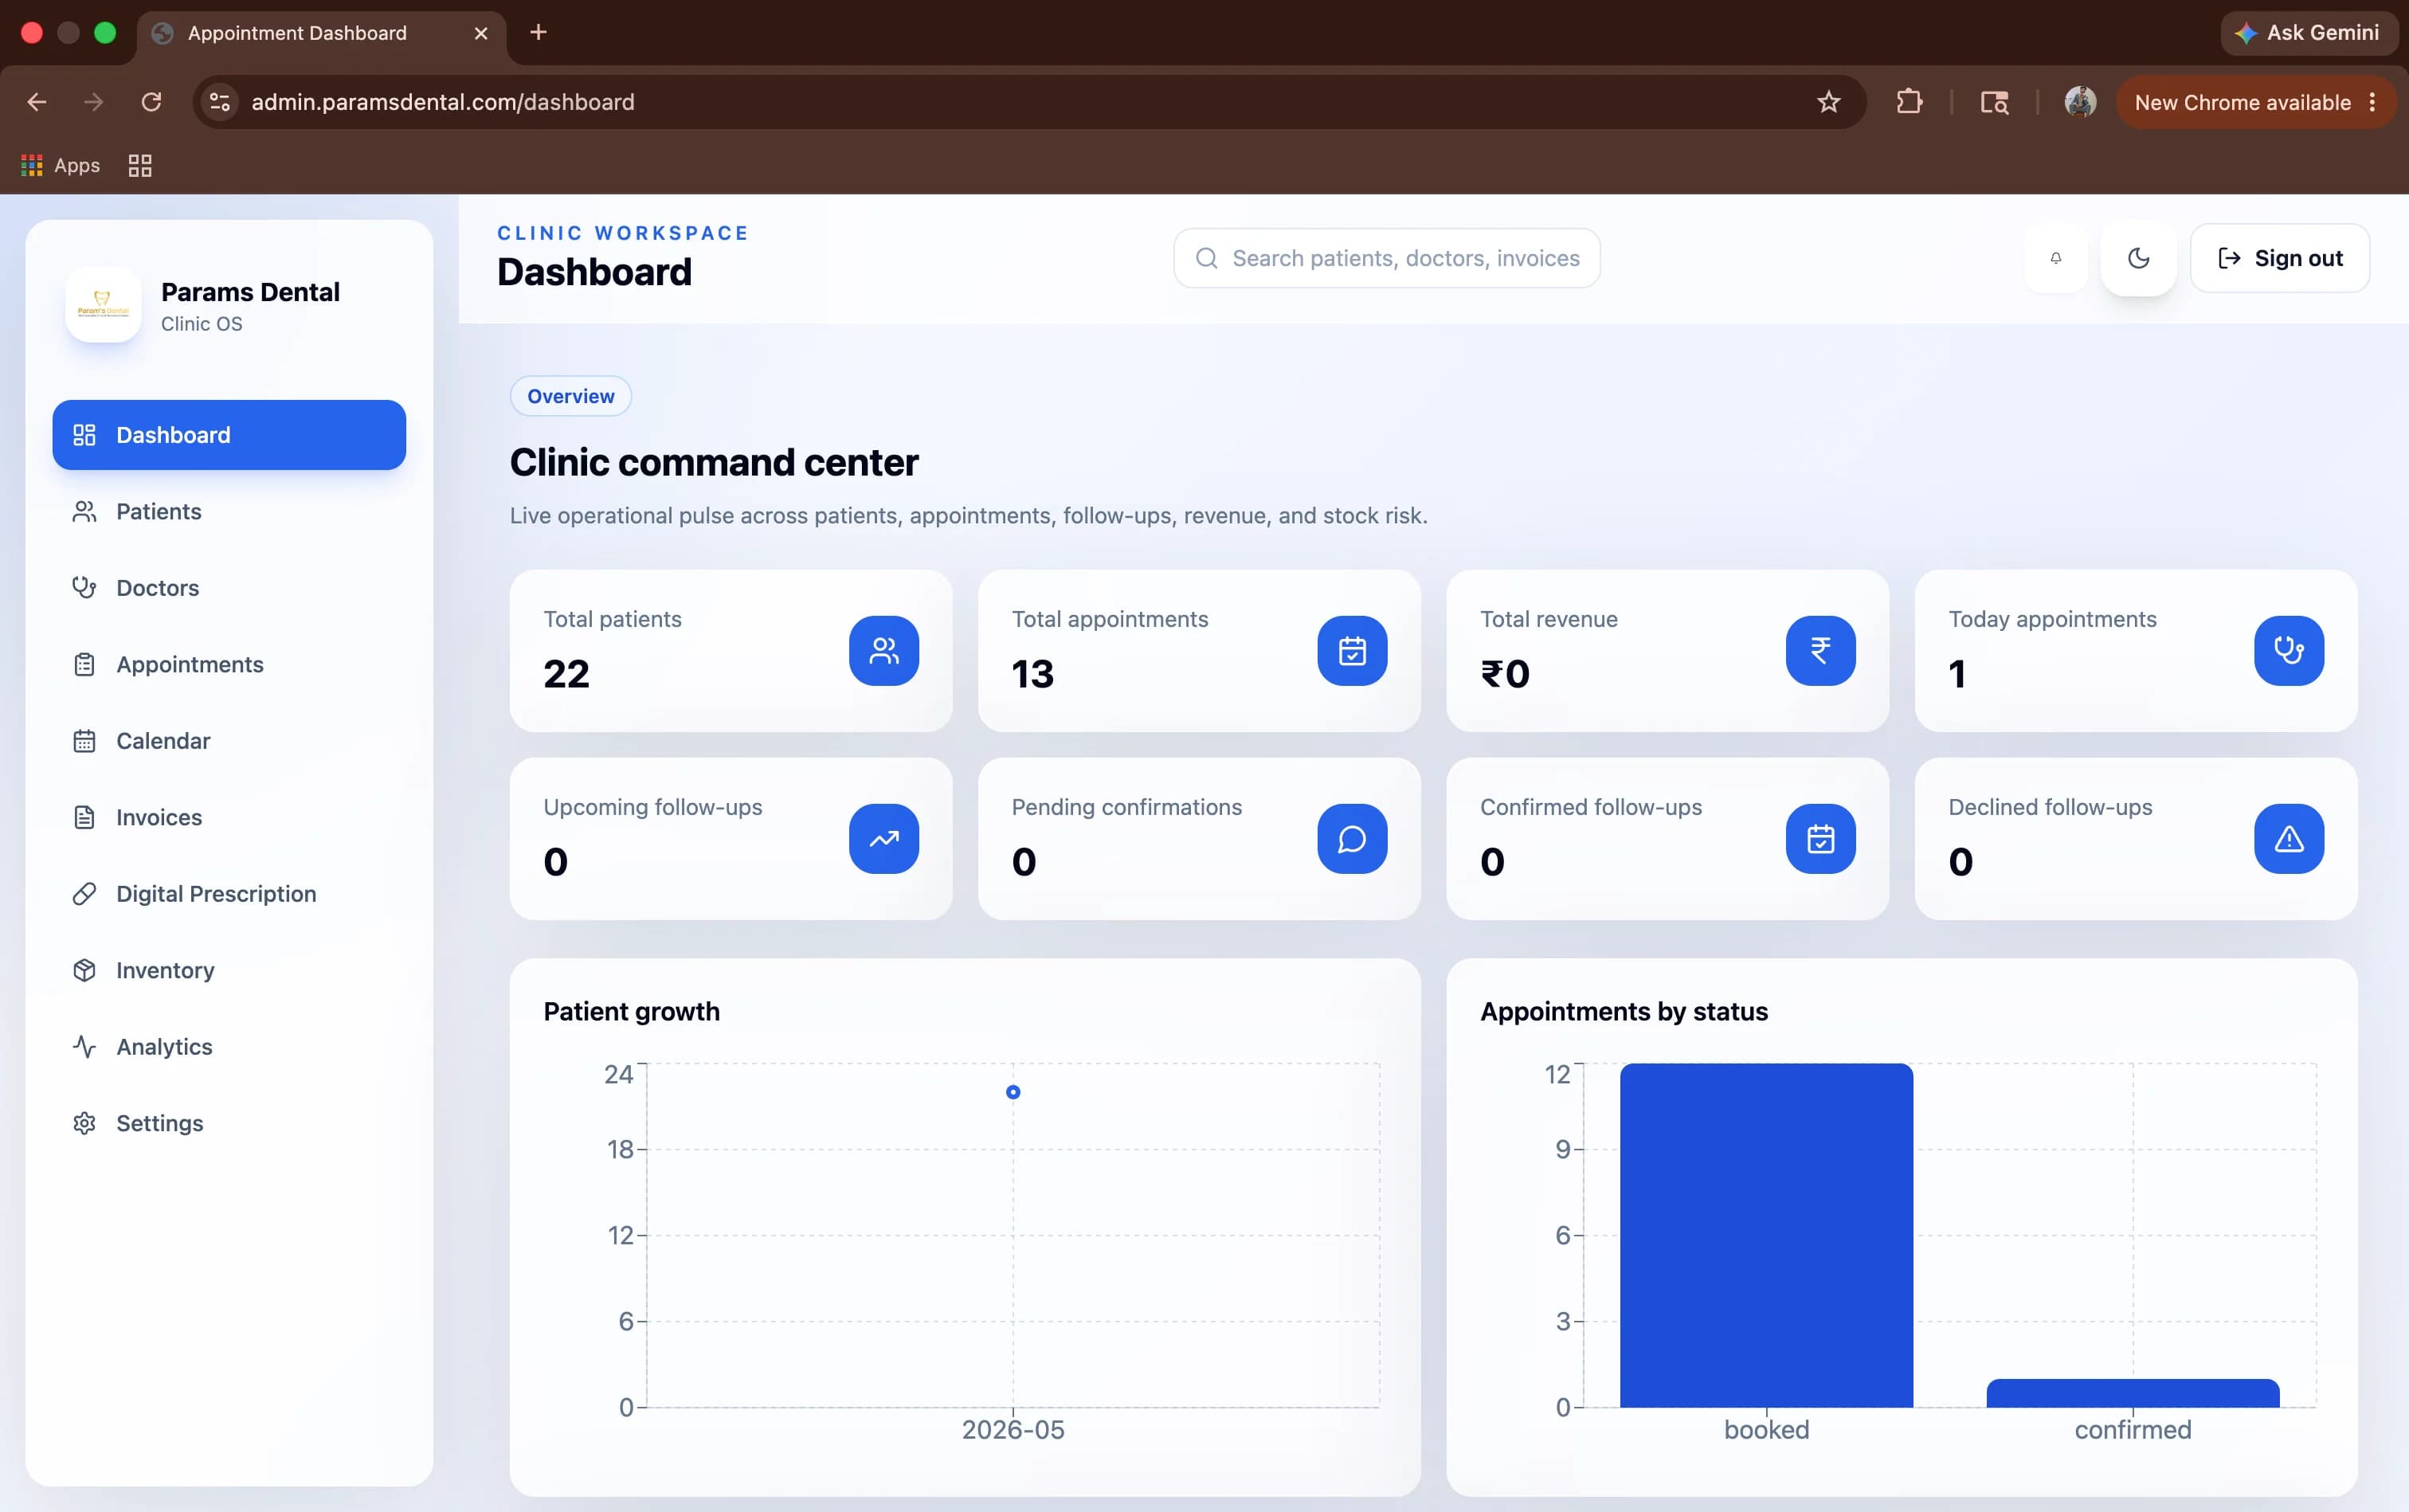Click the Overview badge
The height and width of the screenshot is (1512, 2409).
click(x=571, y=396)
